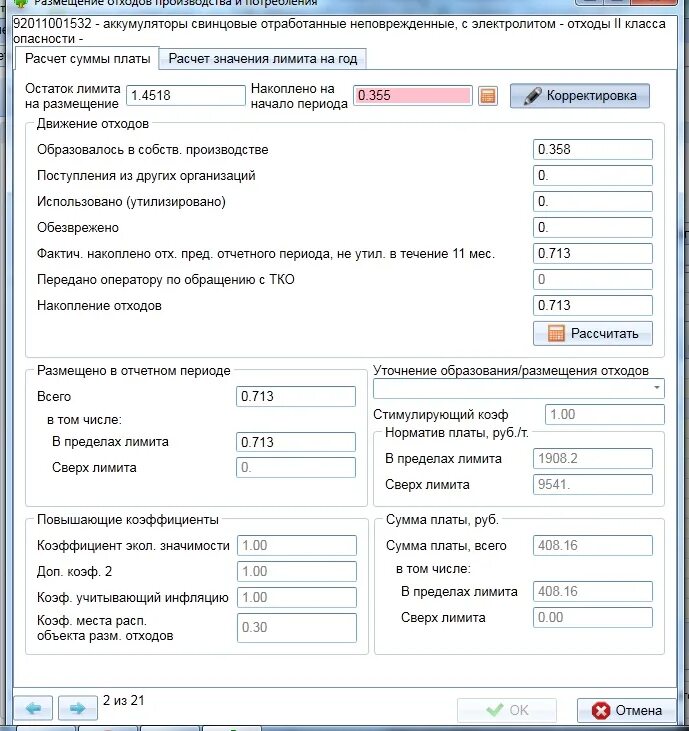Click the Обезврежено input field

coord(593,228)
